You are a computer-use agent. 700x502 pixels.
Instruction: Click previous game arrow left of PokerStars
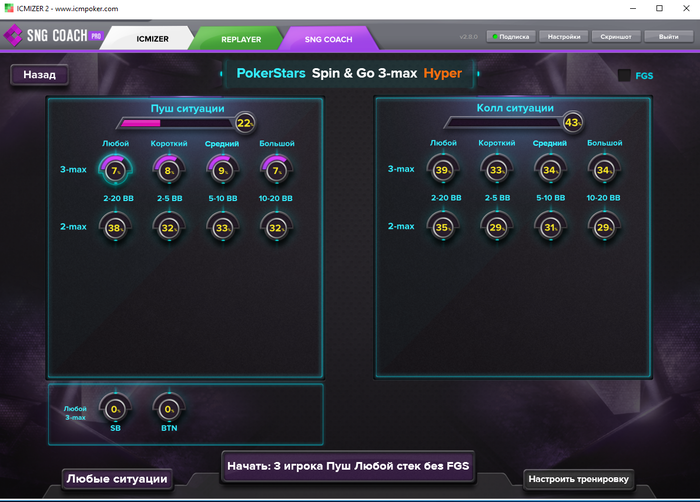pyautogui.click(x=221, y=74)
